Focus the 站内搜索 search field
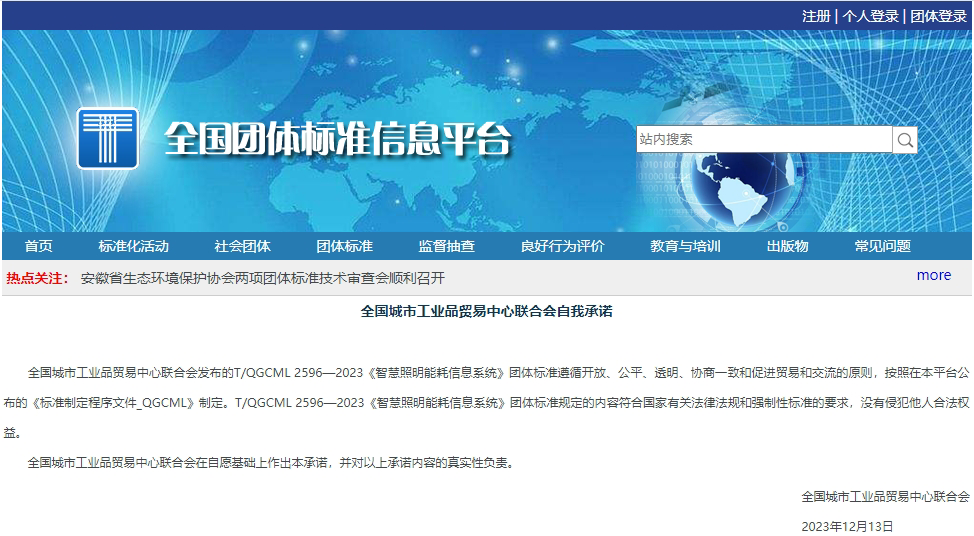 764,139
